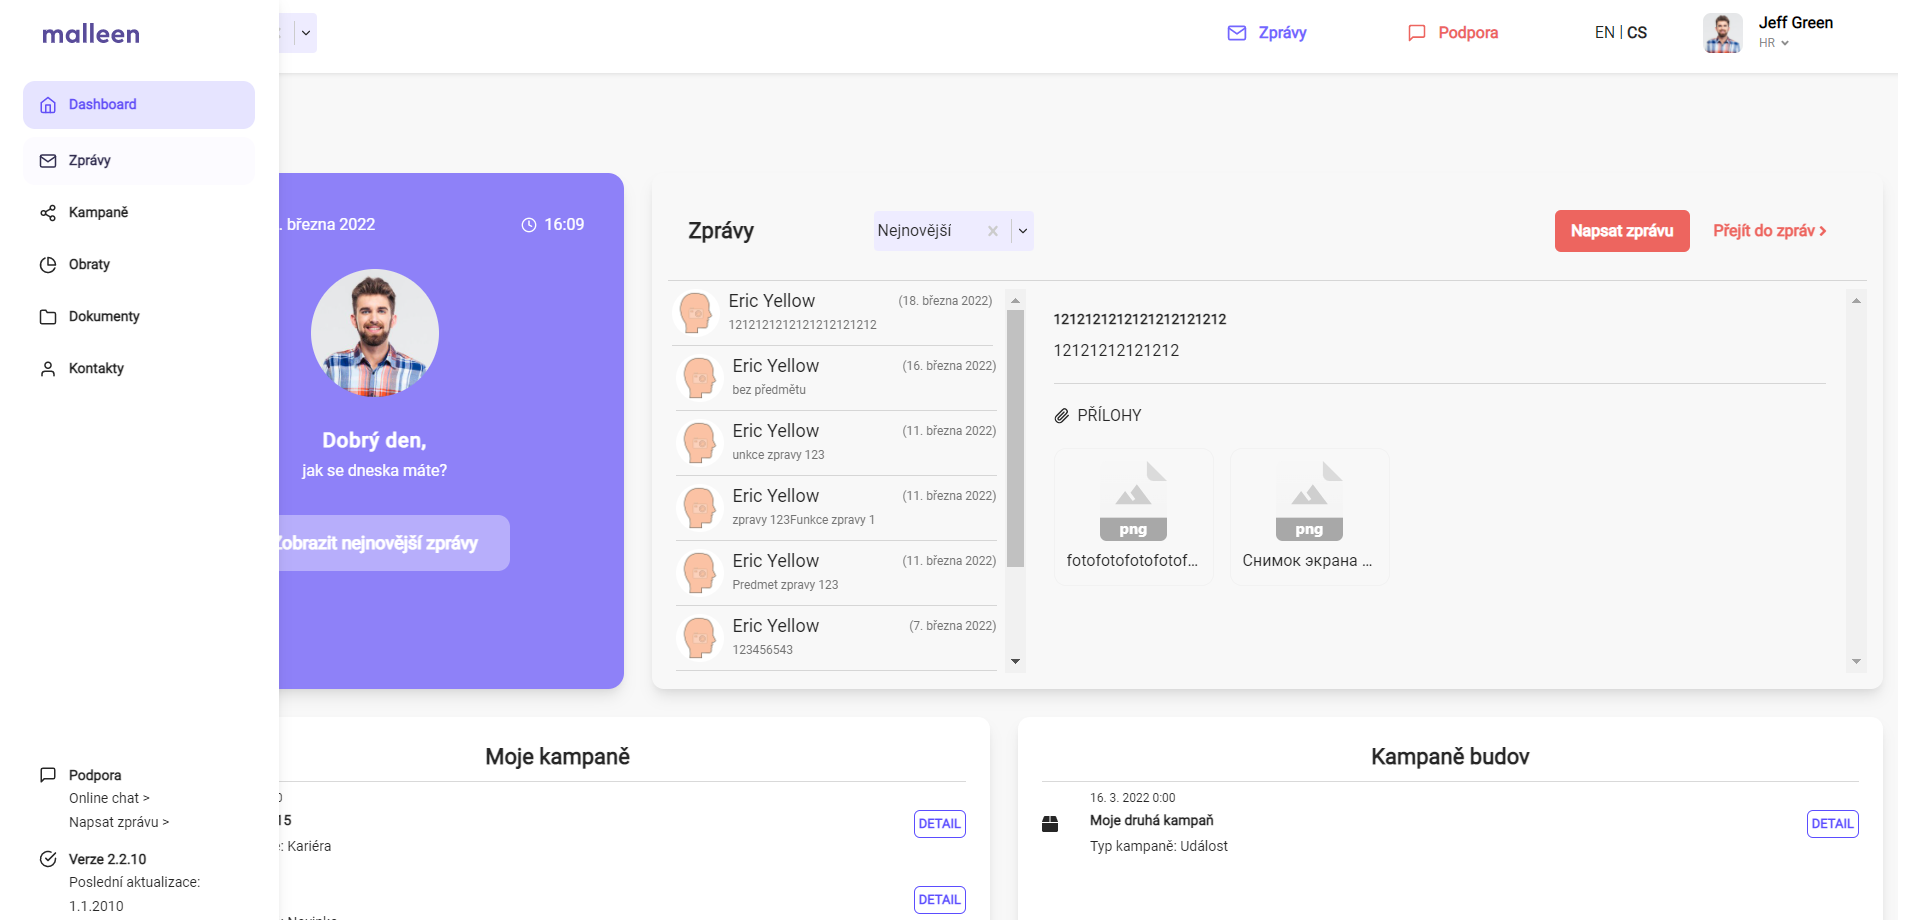Open Eric Yellow message from 18. března 2022
This screenshot has height=920, width=1907.
coord(834,312)
